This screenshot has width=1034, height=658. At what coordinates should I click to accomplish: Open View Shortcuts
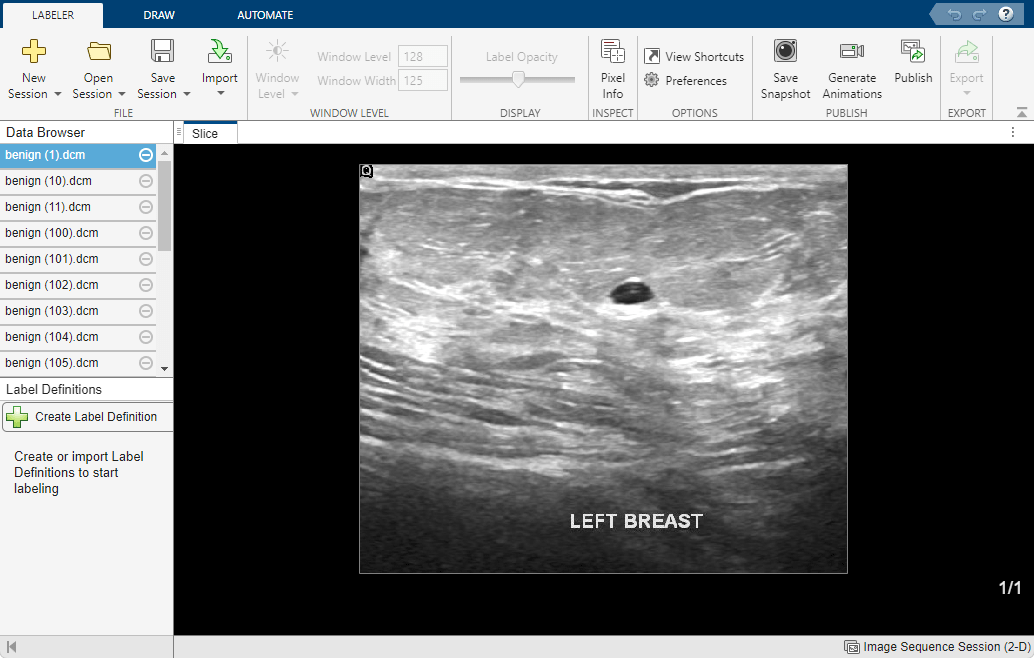tap(694, 57)
